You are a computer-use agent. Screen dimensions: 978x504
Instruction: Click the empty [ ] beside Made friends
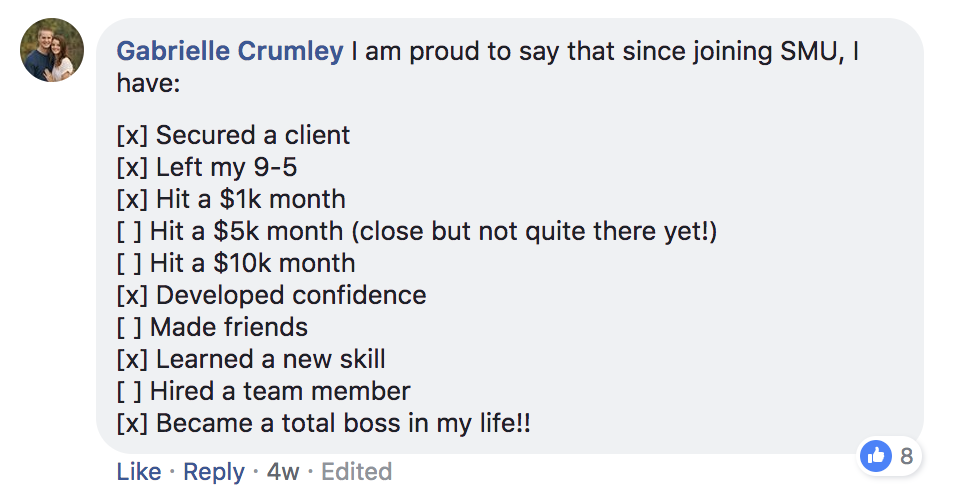[x=130, y=327]
